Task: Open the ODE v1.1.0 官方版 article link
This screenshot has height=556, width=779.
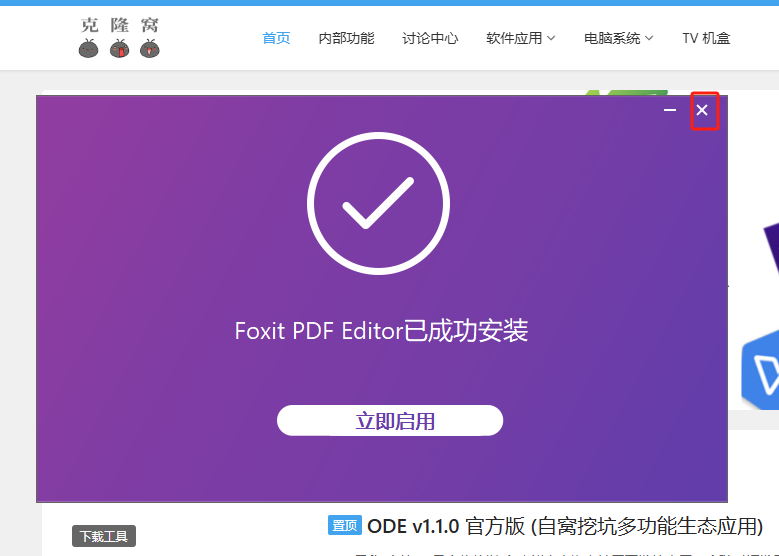Action: tap(565, 526)
